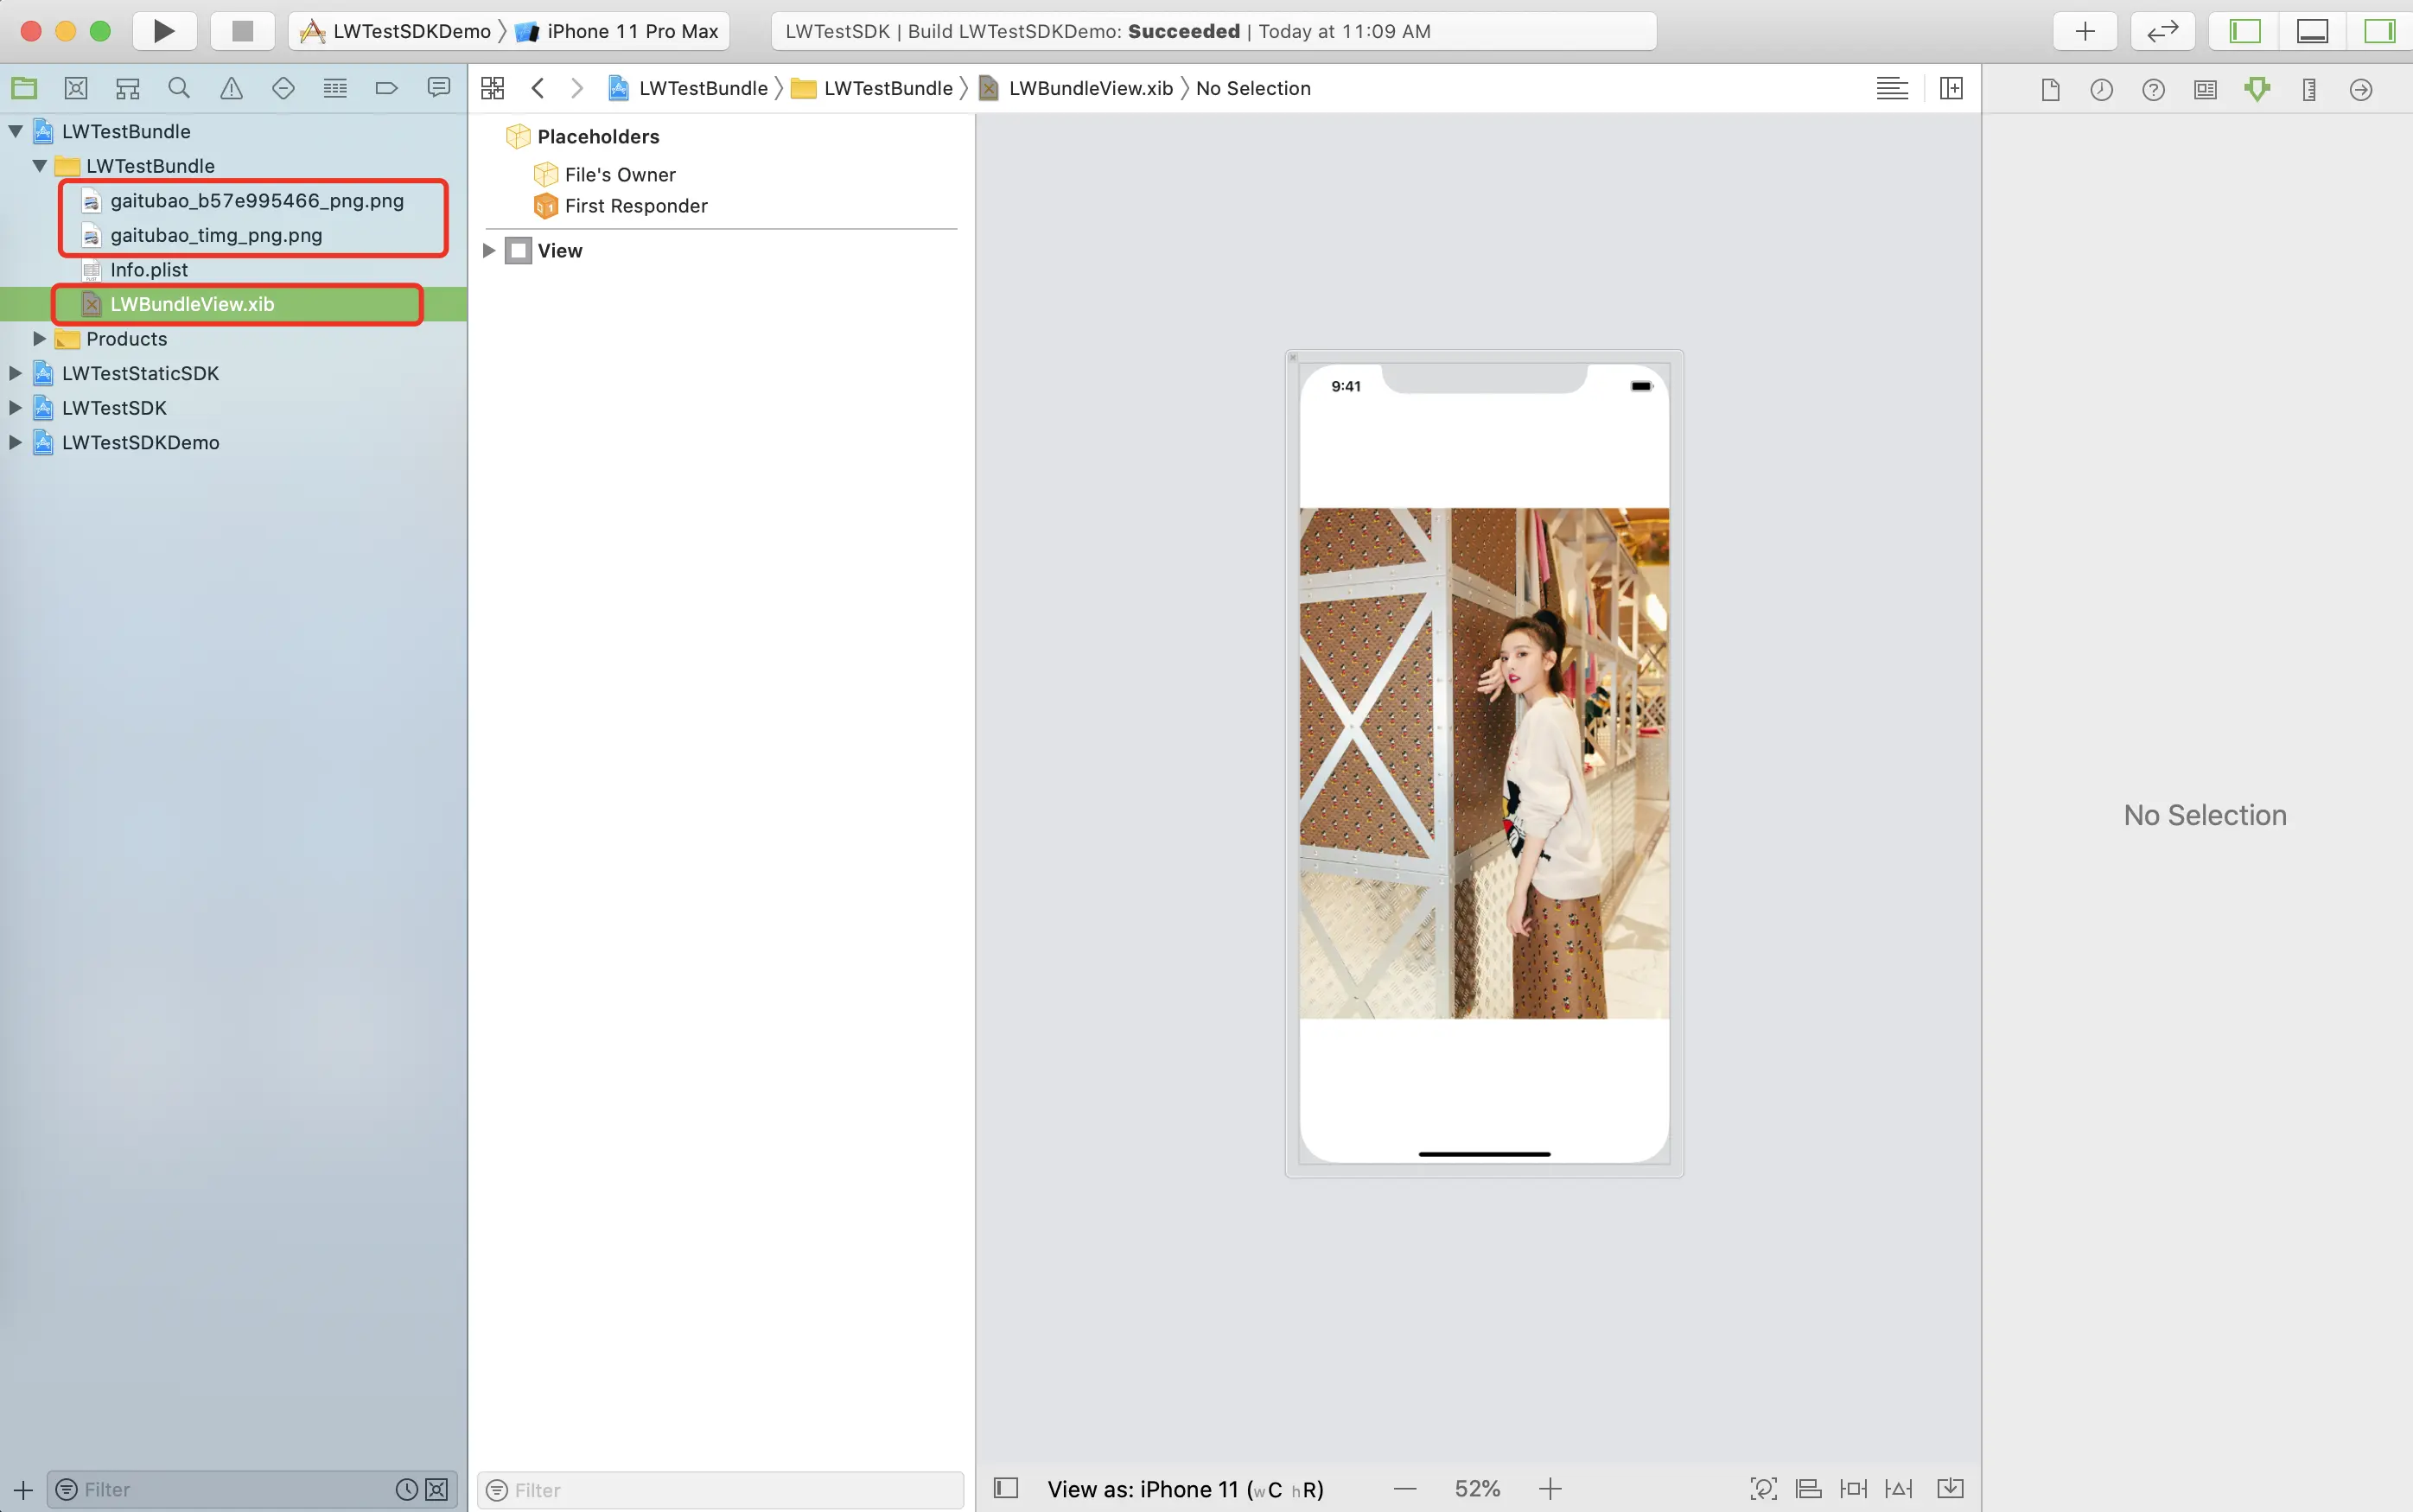Click LWTestBundle folder in jump bar
The image size is (2413, 1512).
click(887, 88)
